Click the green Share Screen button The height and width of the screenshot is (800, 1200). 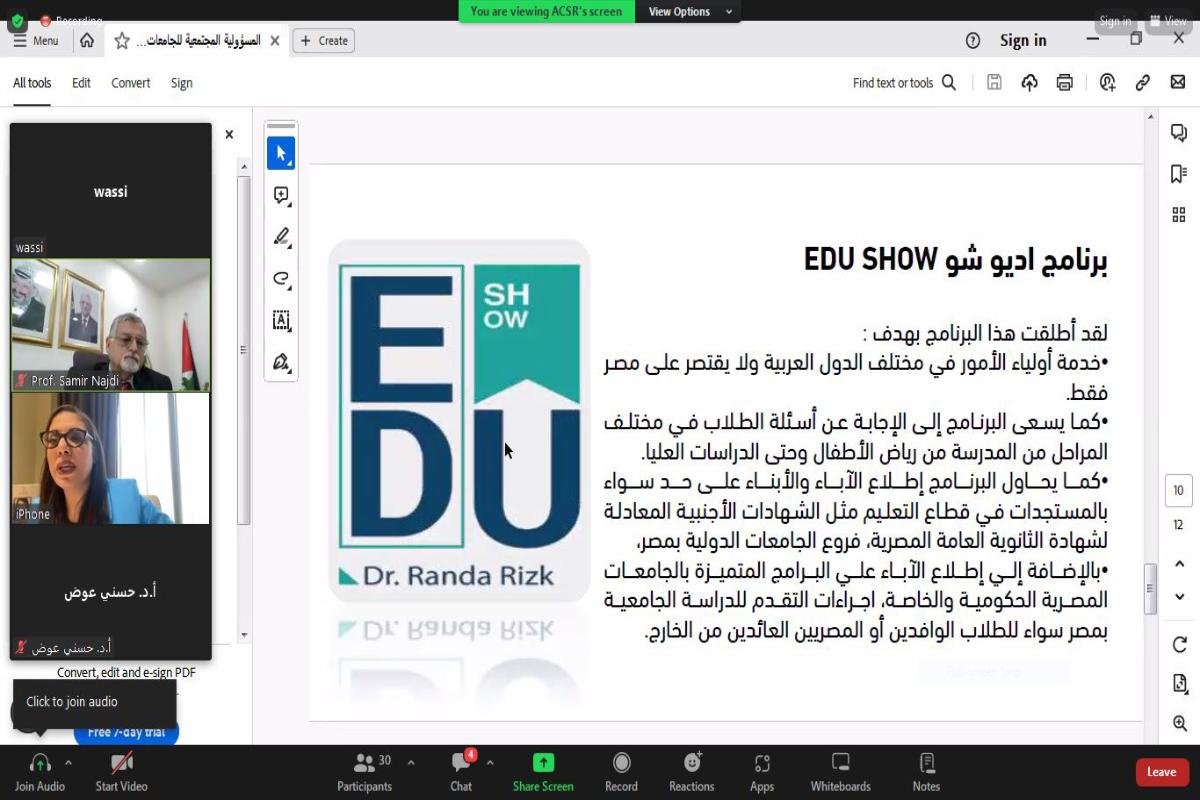[543, 772]
